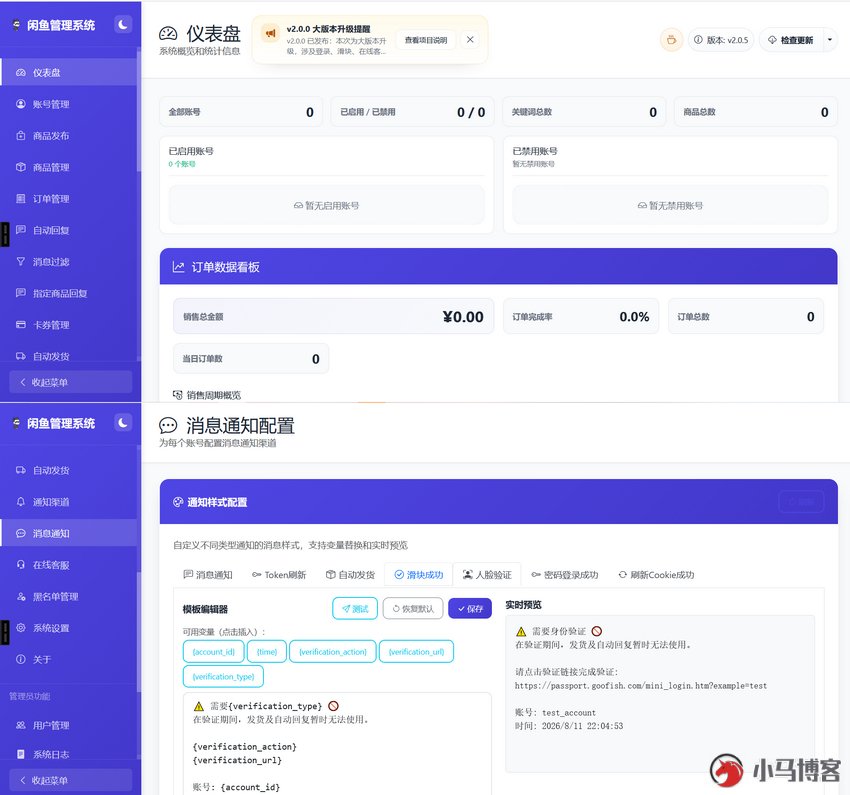Switch to the Token刷新 tab
Screen dimensions: 850x795
tap(279, 574)
